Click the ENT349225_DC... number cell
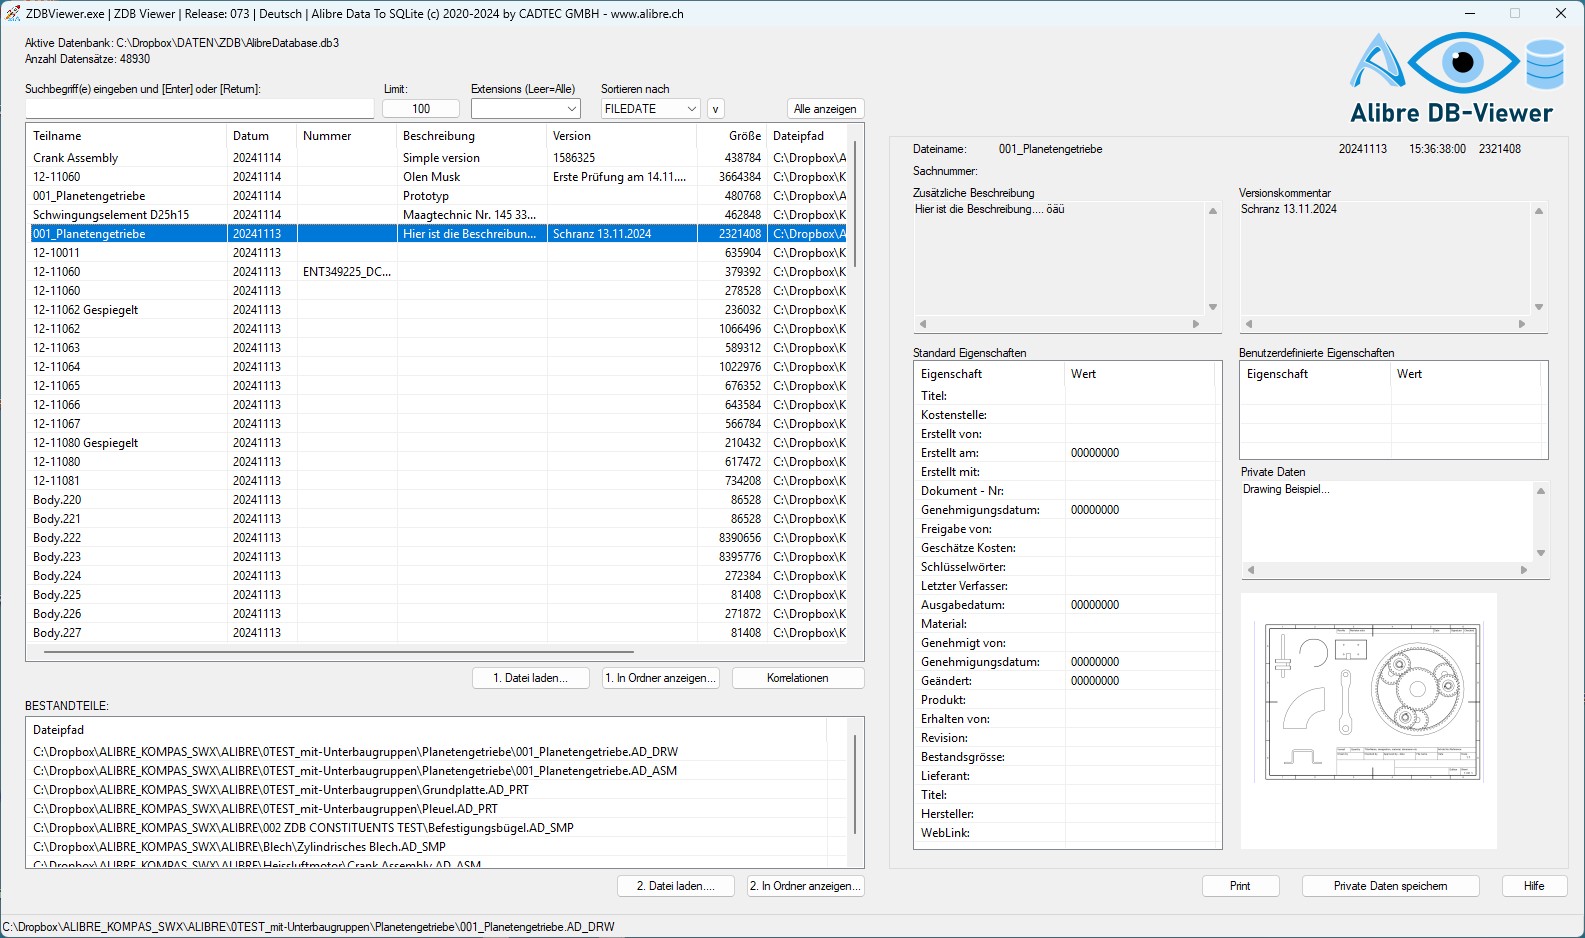1585x938 pixels. point(347,272)
